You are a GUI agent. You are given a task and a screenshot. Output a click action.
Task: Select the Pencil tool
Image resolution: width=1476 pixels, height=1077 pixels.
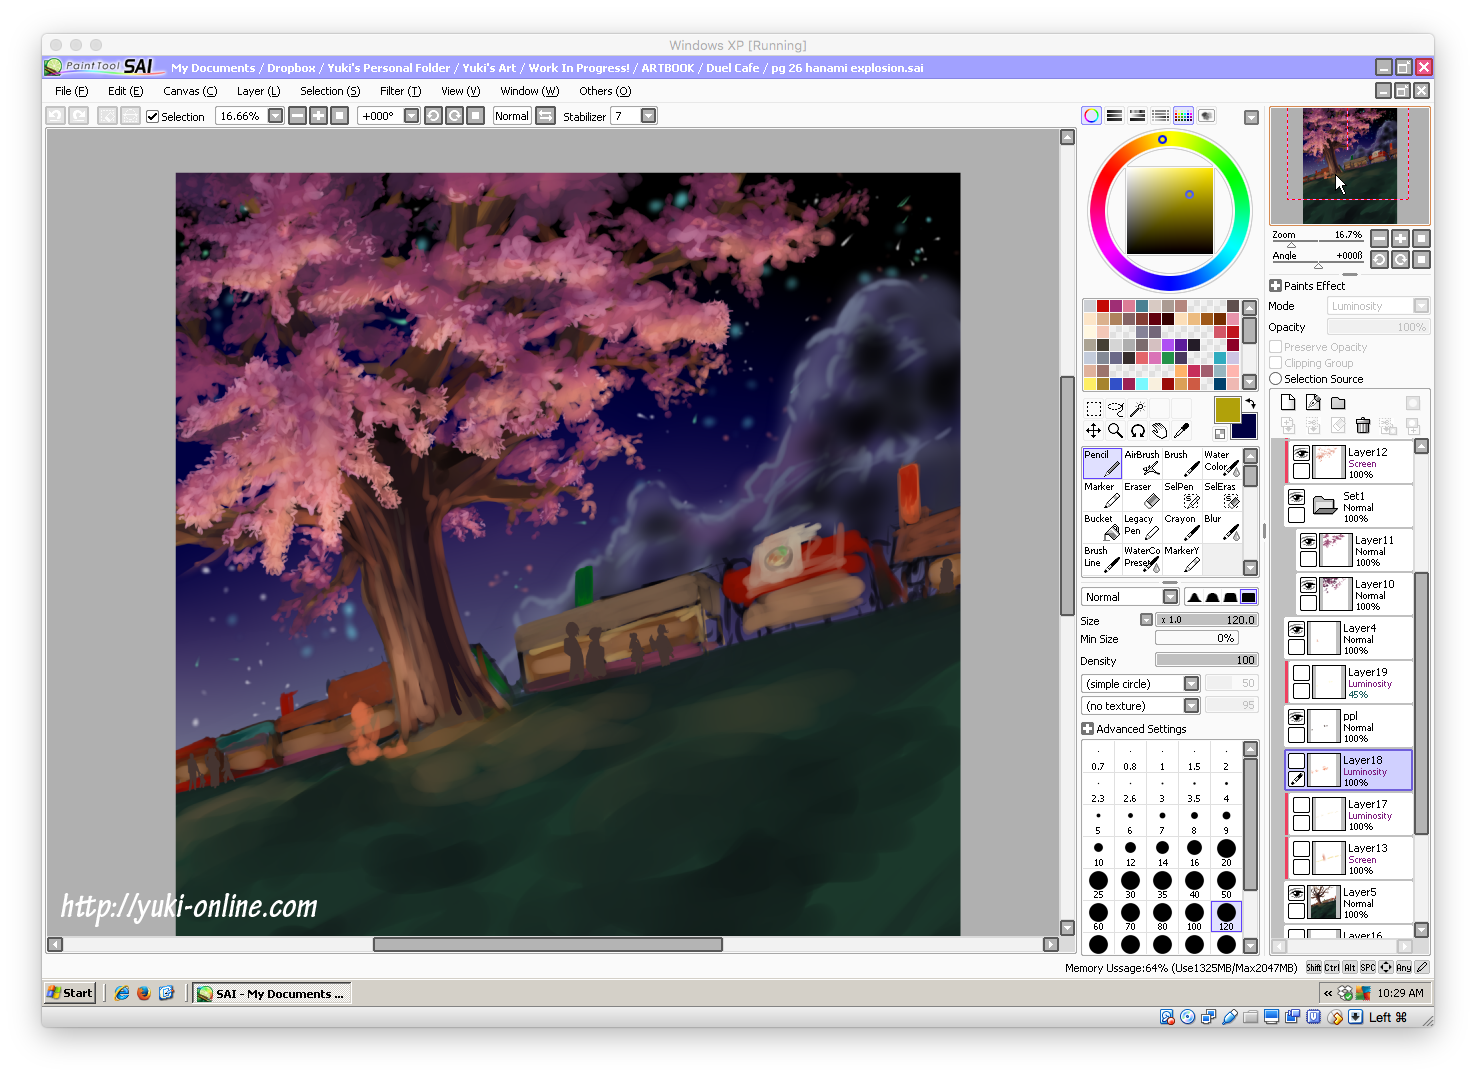pos(1102,463)
